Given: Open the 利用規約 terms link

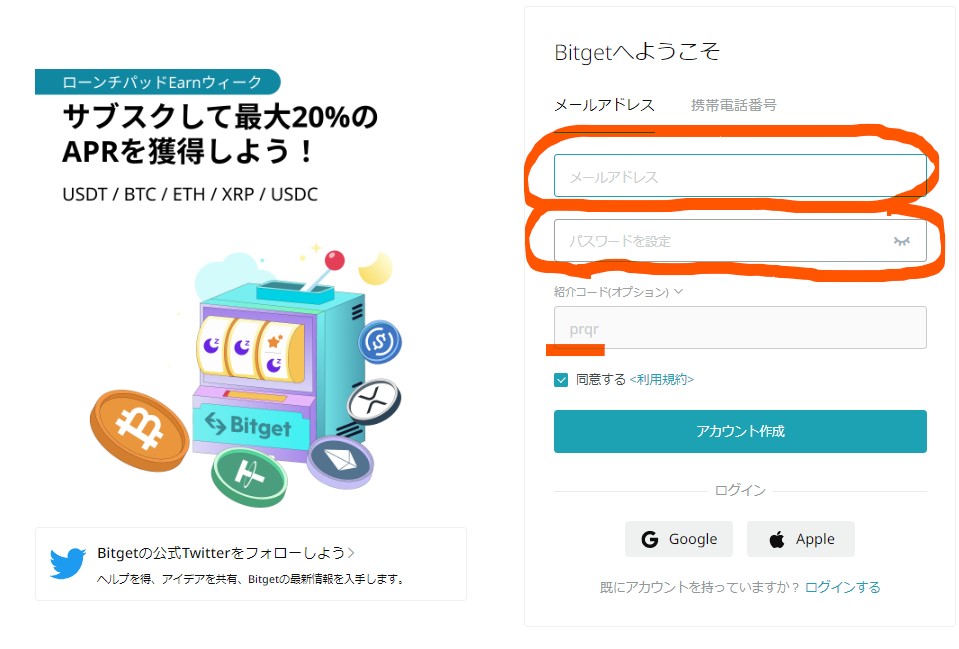Looking at the screenshot, I should click(x=661, y=380).
